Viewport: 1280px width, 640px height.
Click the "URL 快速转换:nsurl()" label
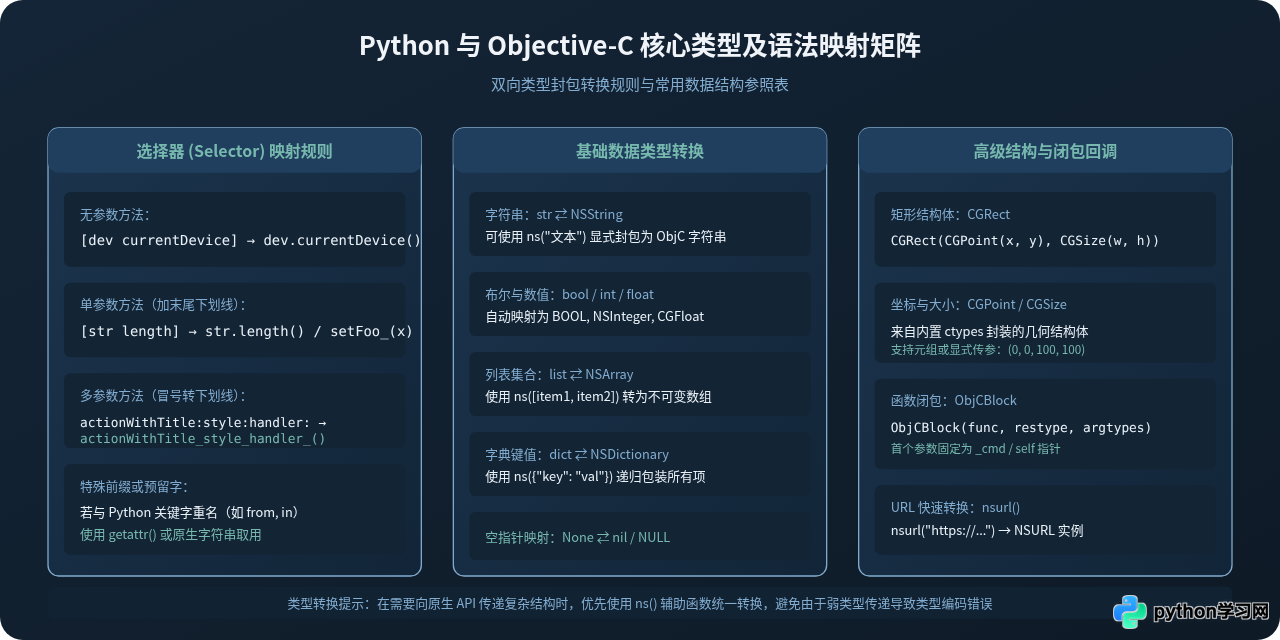click(x=955, y=507)
